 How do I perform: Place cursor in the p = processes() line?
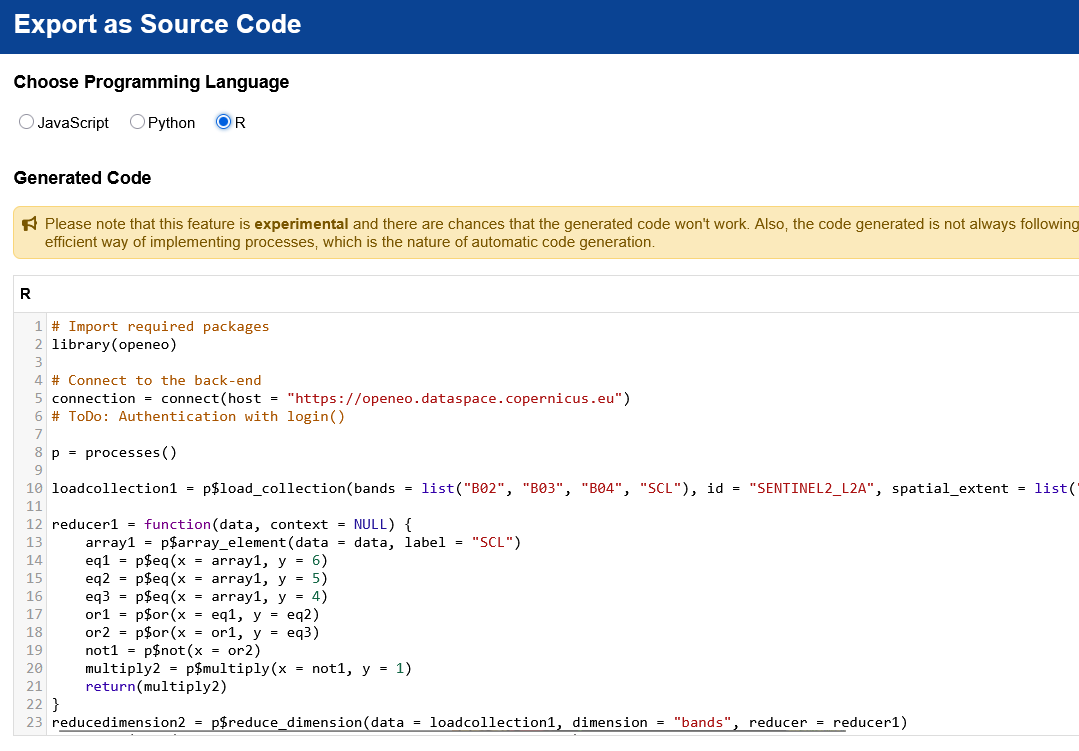coord(114,452)
